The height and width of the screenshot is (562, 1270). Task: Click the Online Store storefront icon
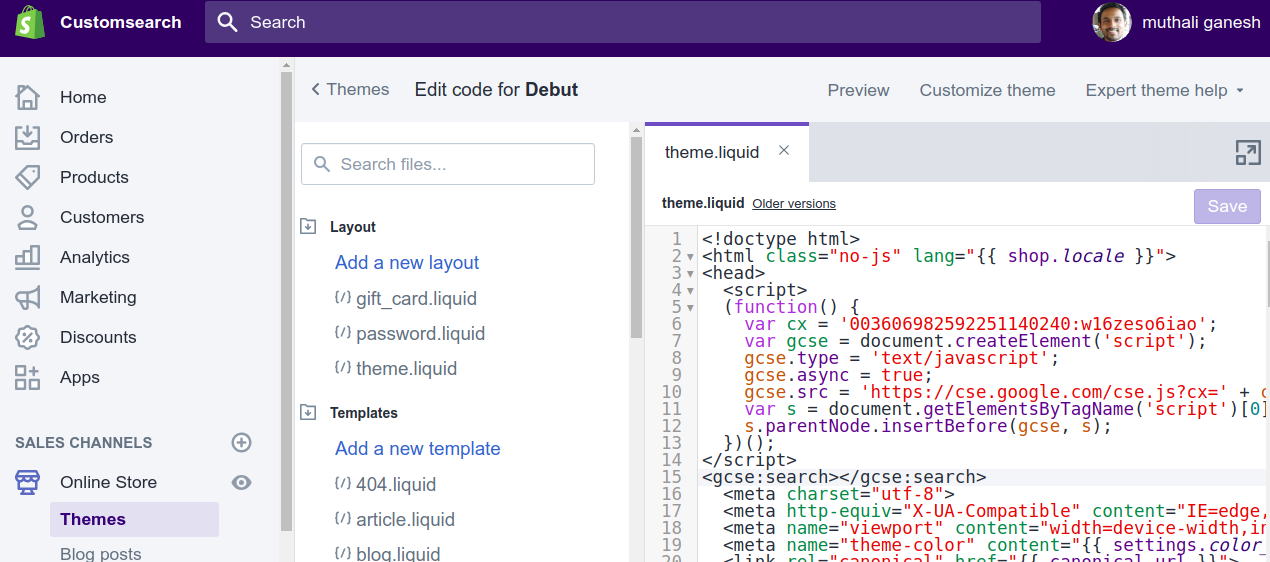(28, 482)
